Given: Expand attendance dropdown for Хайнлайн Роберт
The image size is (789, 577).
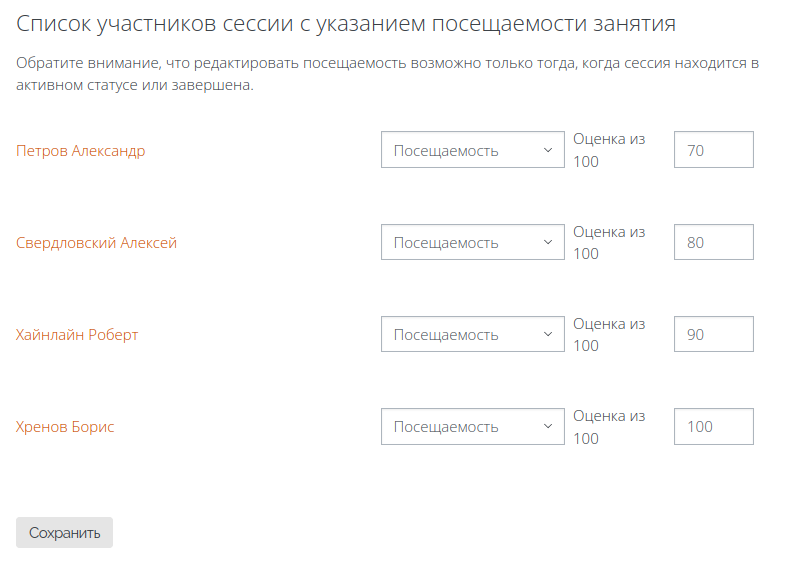Looking at the screenshot, I should 472,334.
